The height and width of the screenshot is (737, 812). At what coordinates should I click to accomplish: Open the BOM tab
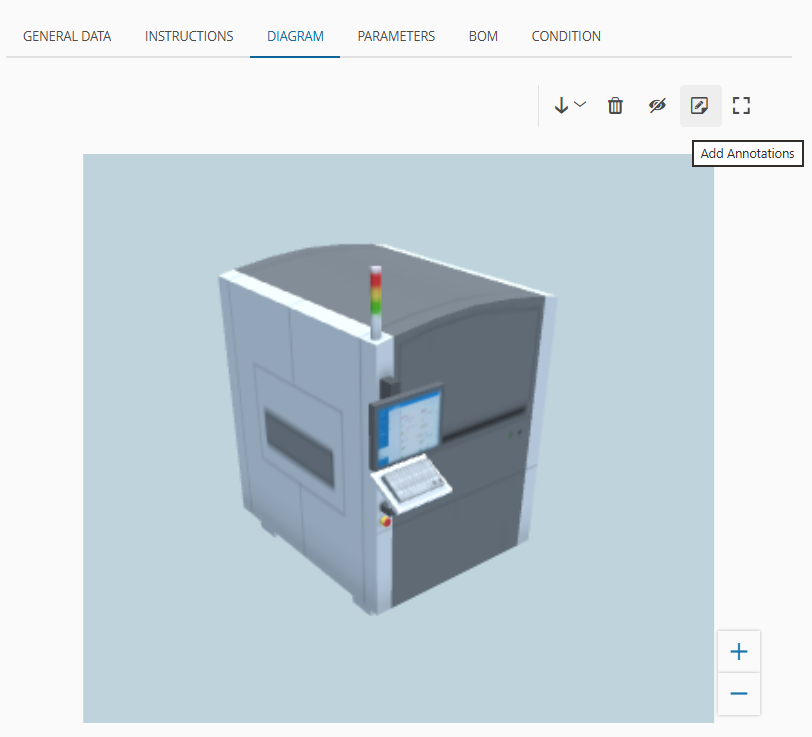point(483,36)
